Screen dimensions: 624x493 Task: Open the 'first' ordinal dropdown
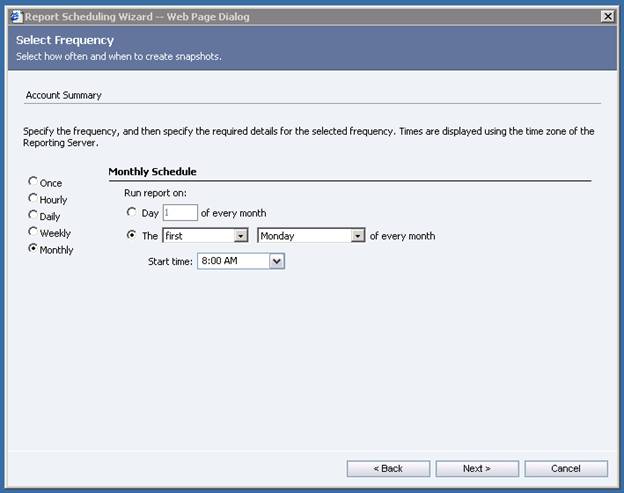[240, 236]
